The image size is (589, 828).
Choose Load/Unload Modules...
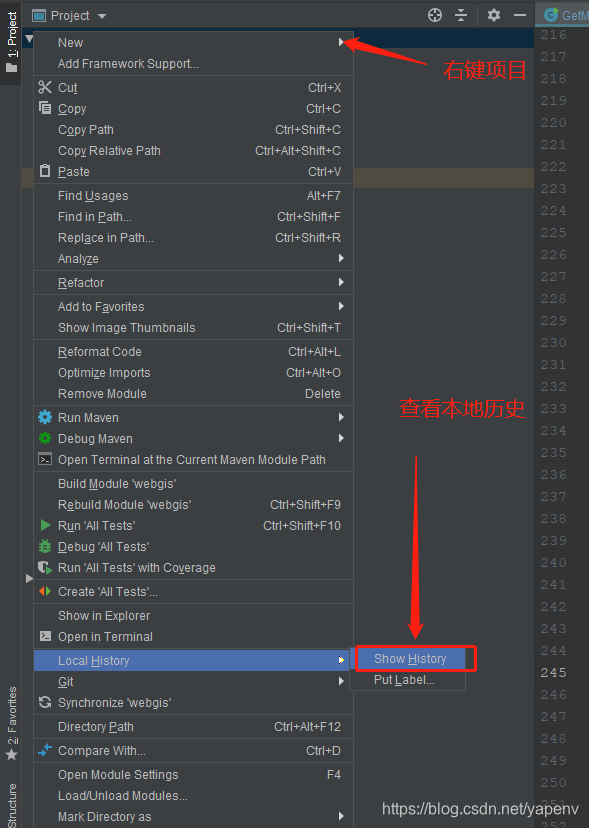point(193,795)
